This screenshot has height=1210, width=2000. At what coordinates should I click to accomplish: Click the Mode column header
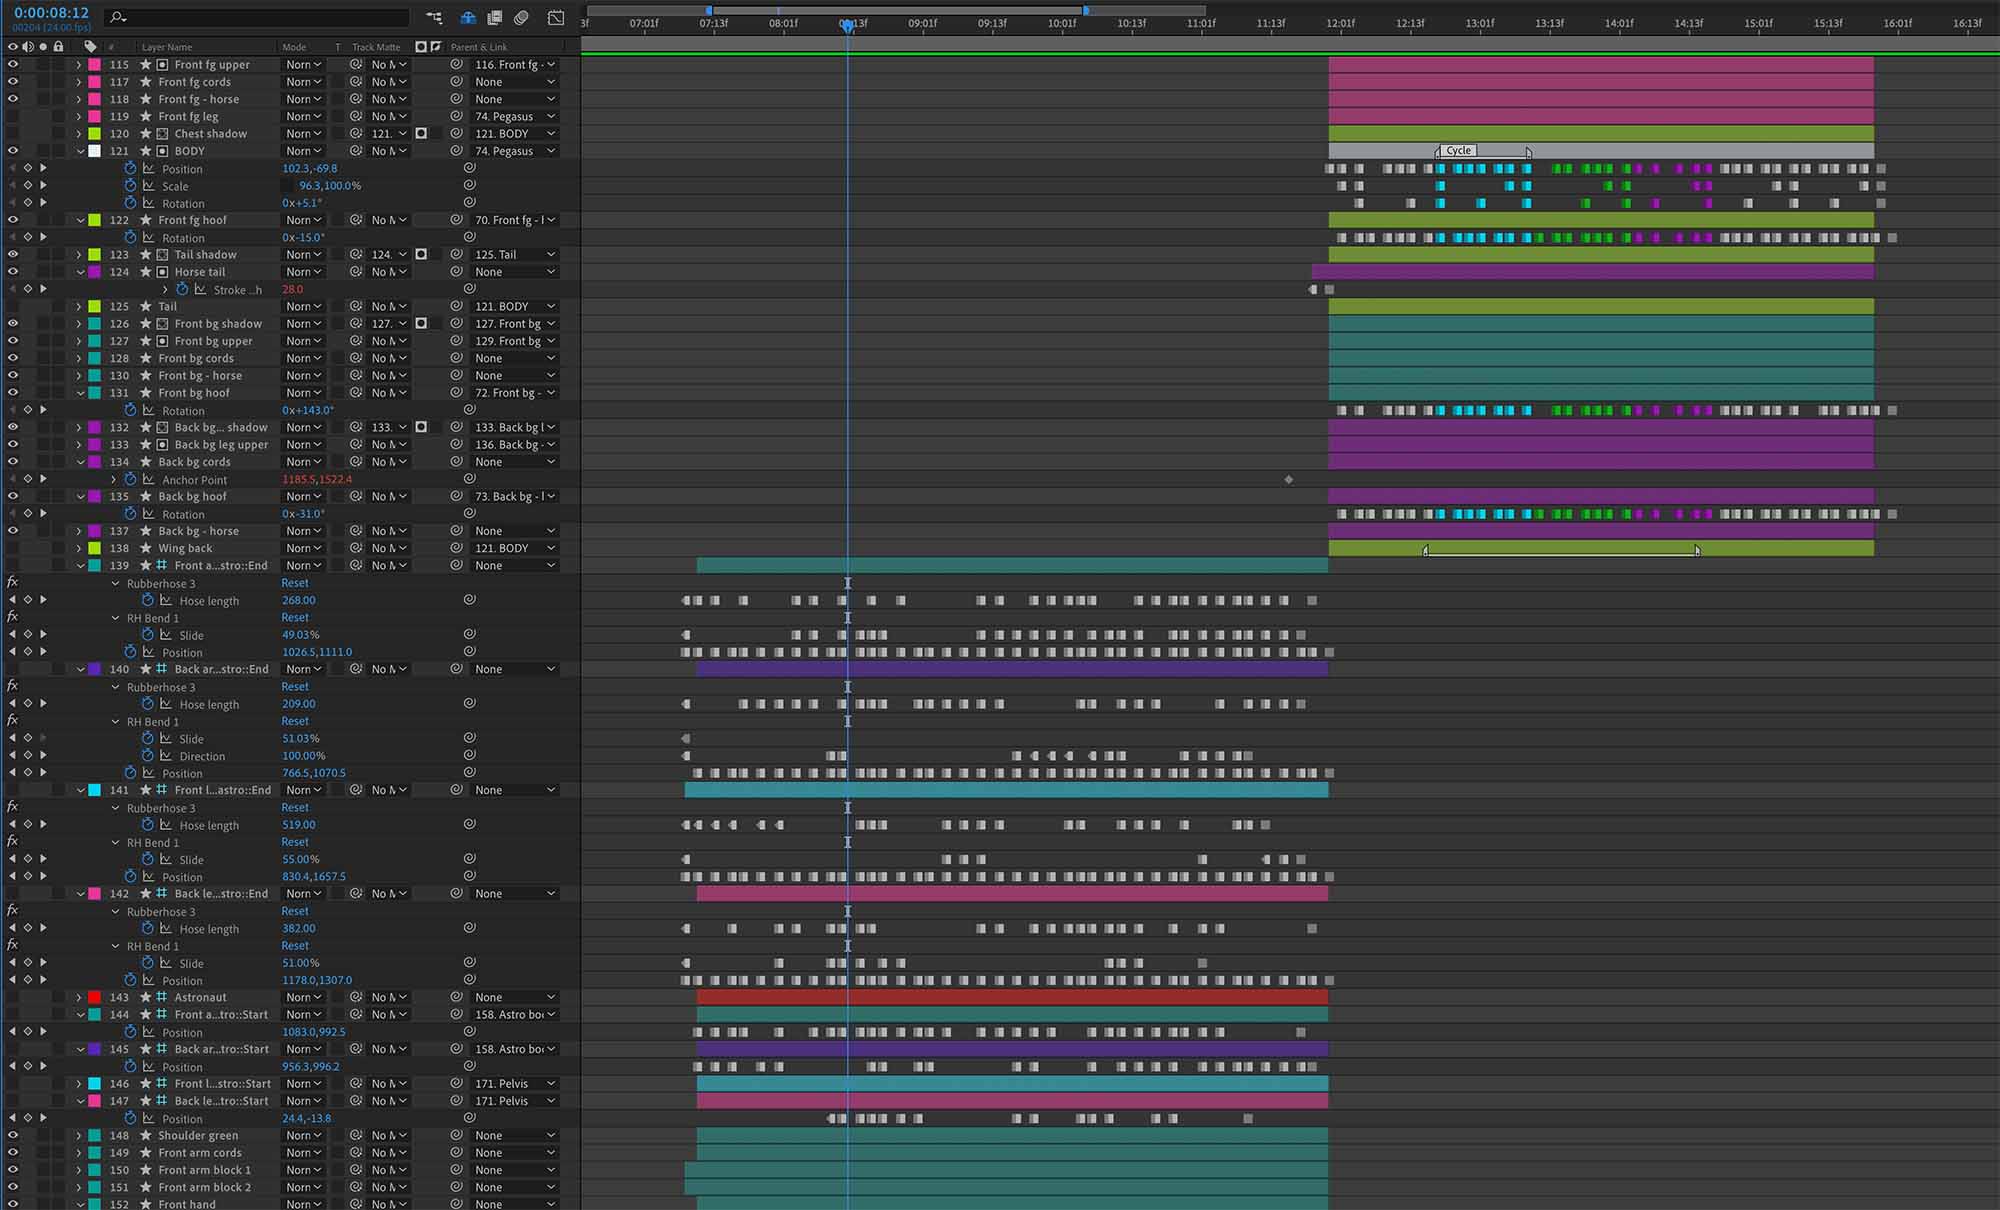(x=294, y=47)
